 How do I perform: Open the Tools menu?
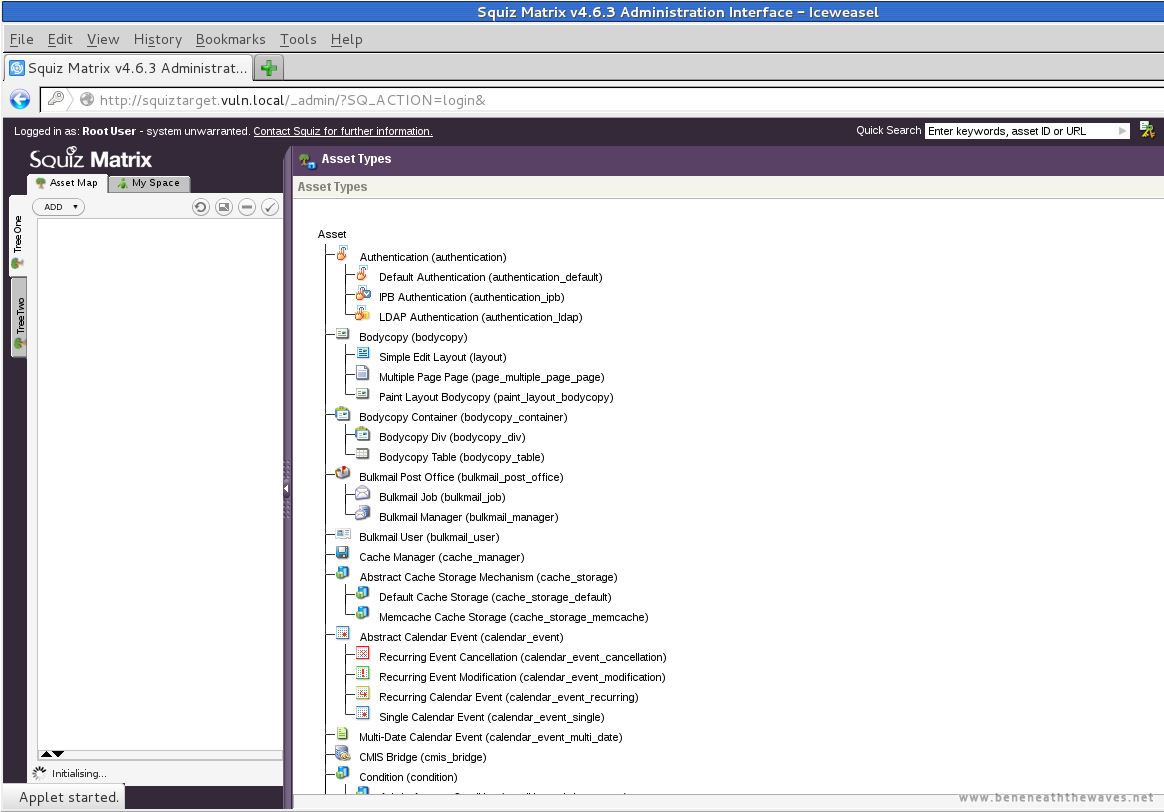coord(298,39)
